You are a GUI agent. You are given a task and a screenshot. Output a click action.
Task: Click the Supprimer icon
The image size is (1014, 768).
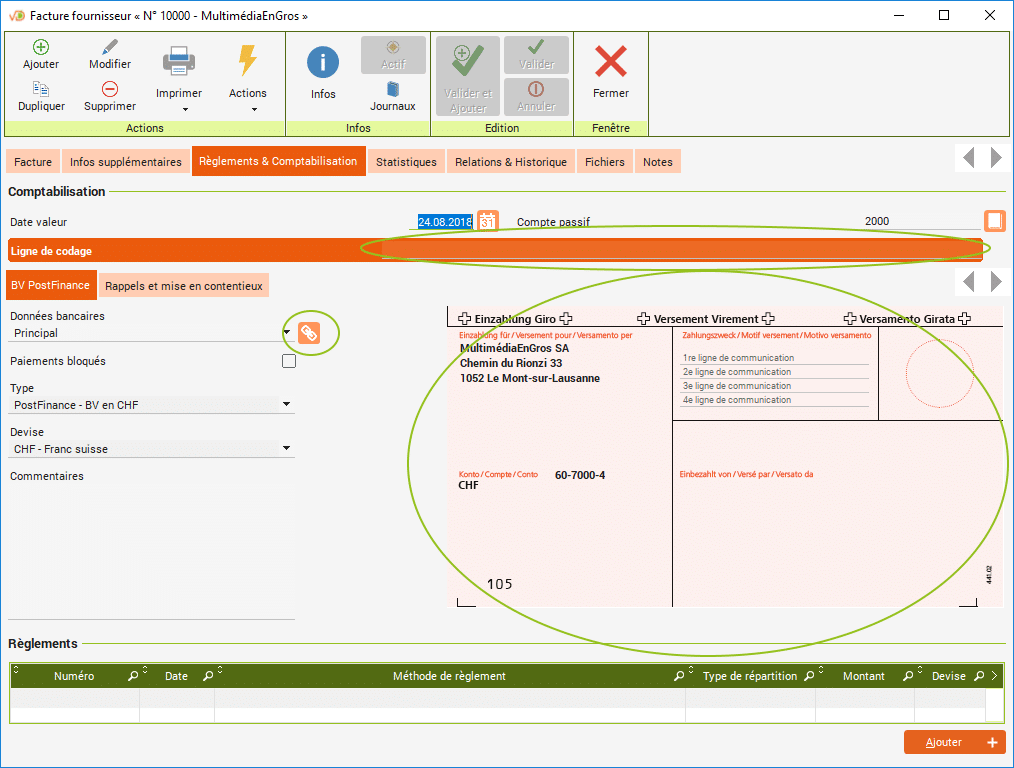(x=110, y=89)
